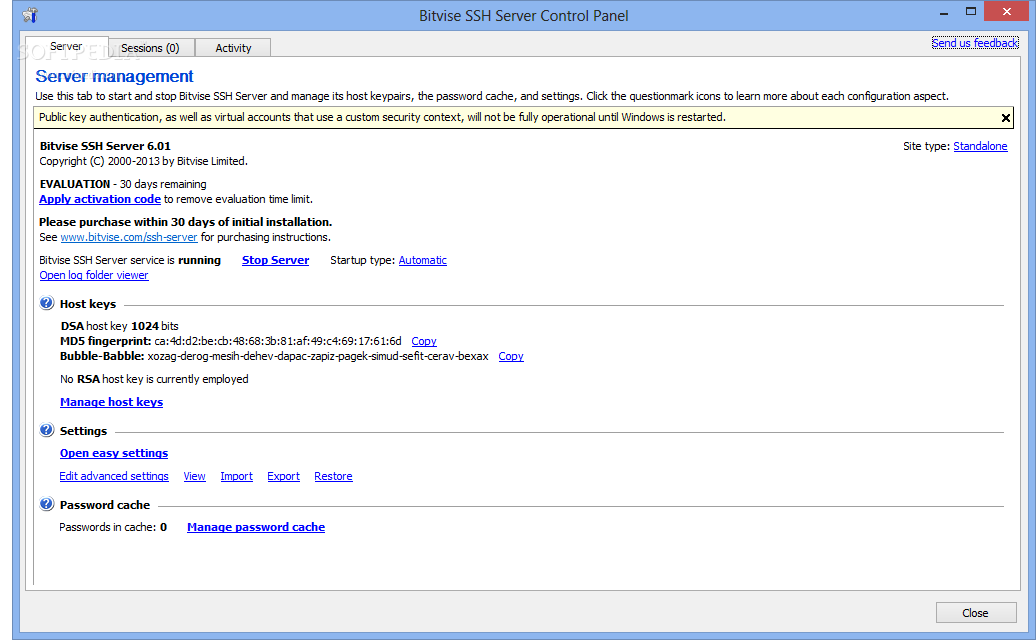Copy the MD5 fingerprint
Screen dimensions: 1036x640
[x=424, y=341]
